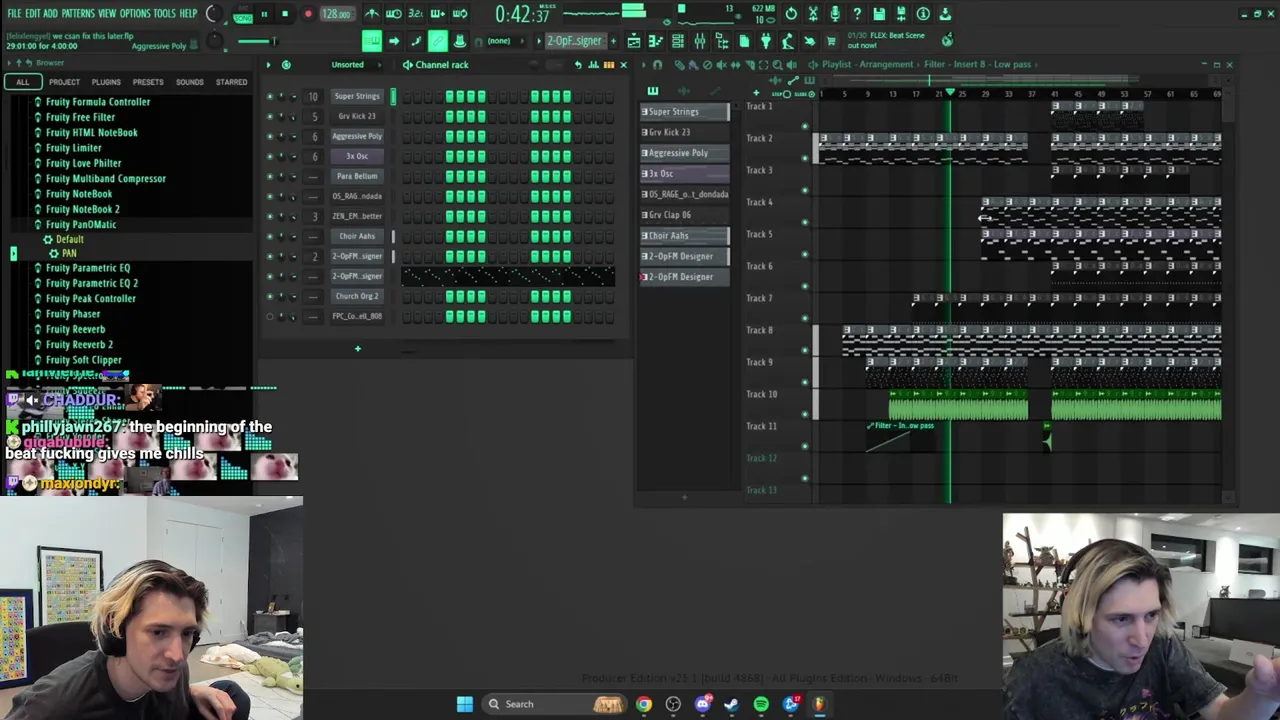Toggle the link (chain) icon in pattern toolbar
Image resolution: width=1280 pixels, height=720 pixels.
pyautogui.click(x=437, y=41)
